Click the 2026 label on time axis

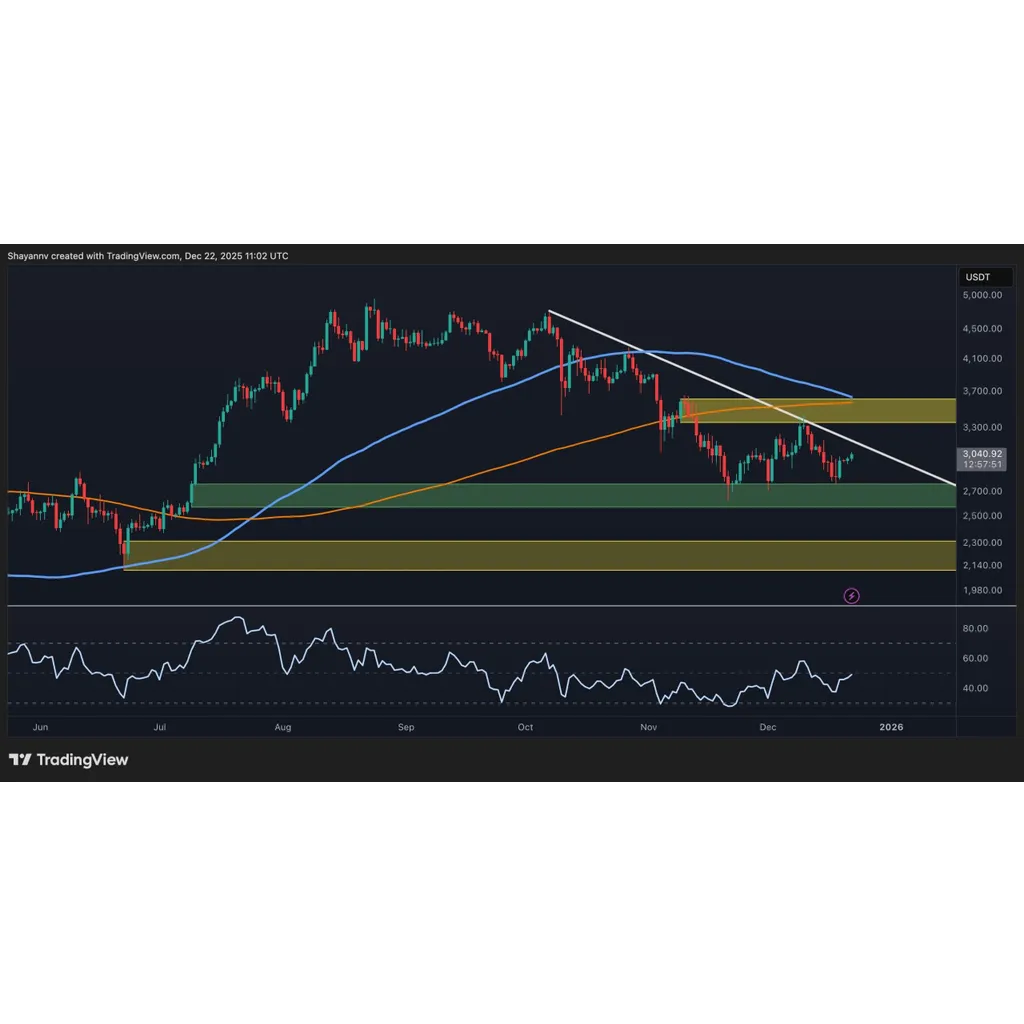[891, 727]
